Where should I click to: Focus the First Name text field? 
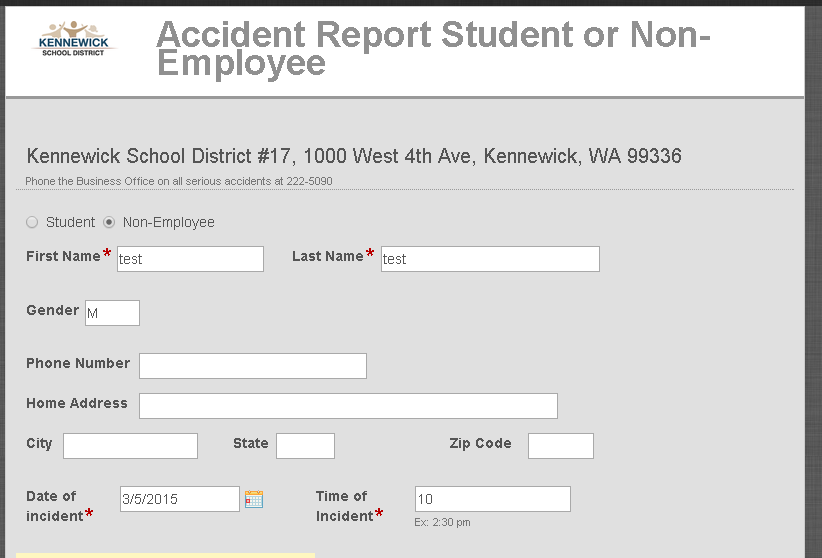pos(190,259)
